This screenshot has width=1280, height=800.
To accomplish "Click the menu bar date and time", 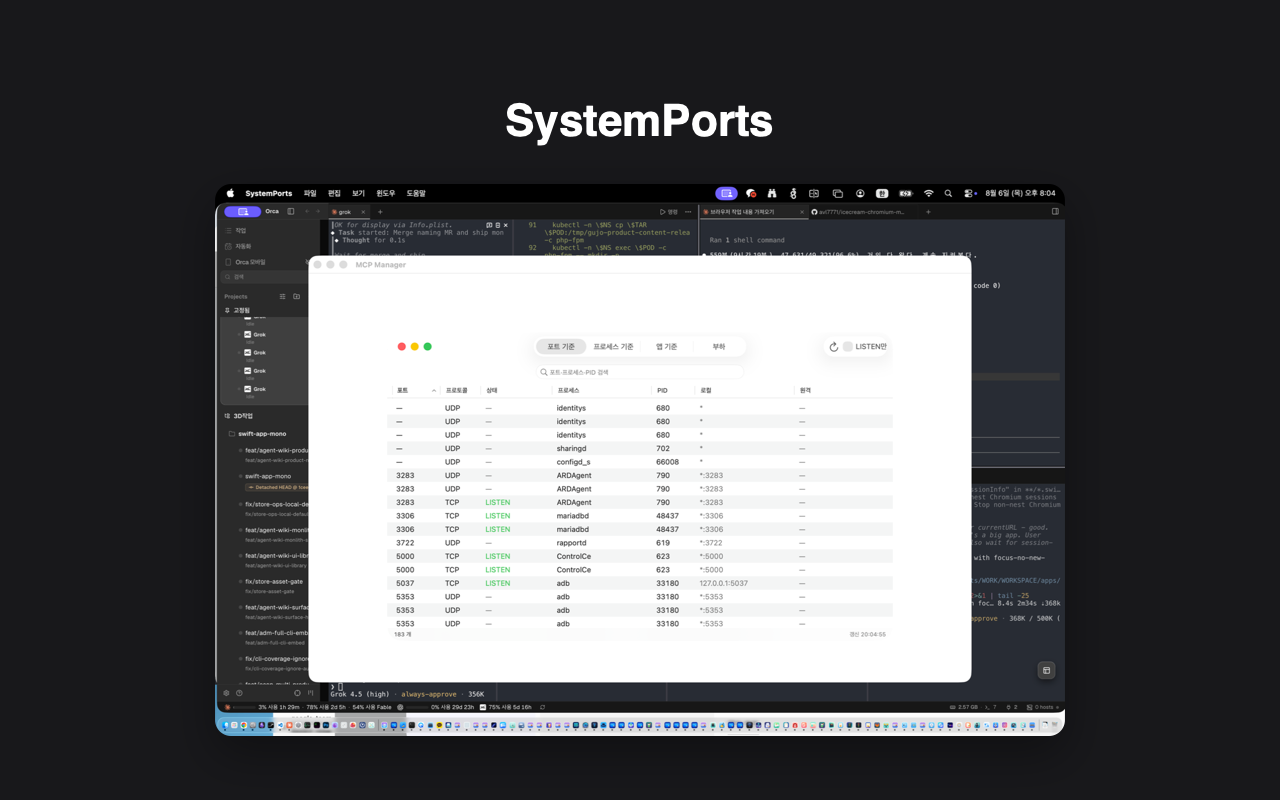I will point(1019,193).
